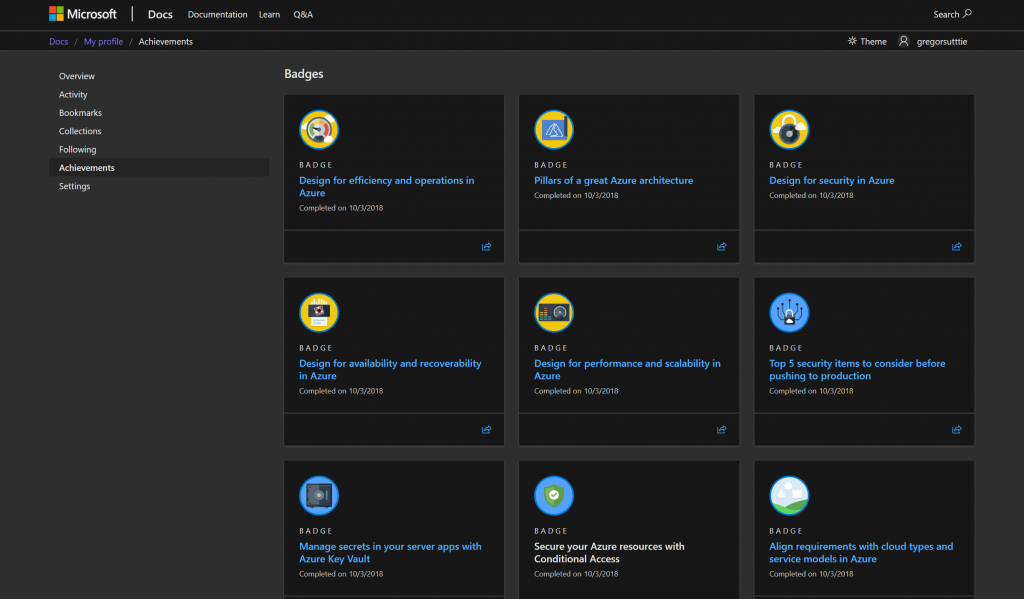1024x599 pixels.
Task: Open the Q&A menu item
Action: 302,14
